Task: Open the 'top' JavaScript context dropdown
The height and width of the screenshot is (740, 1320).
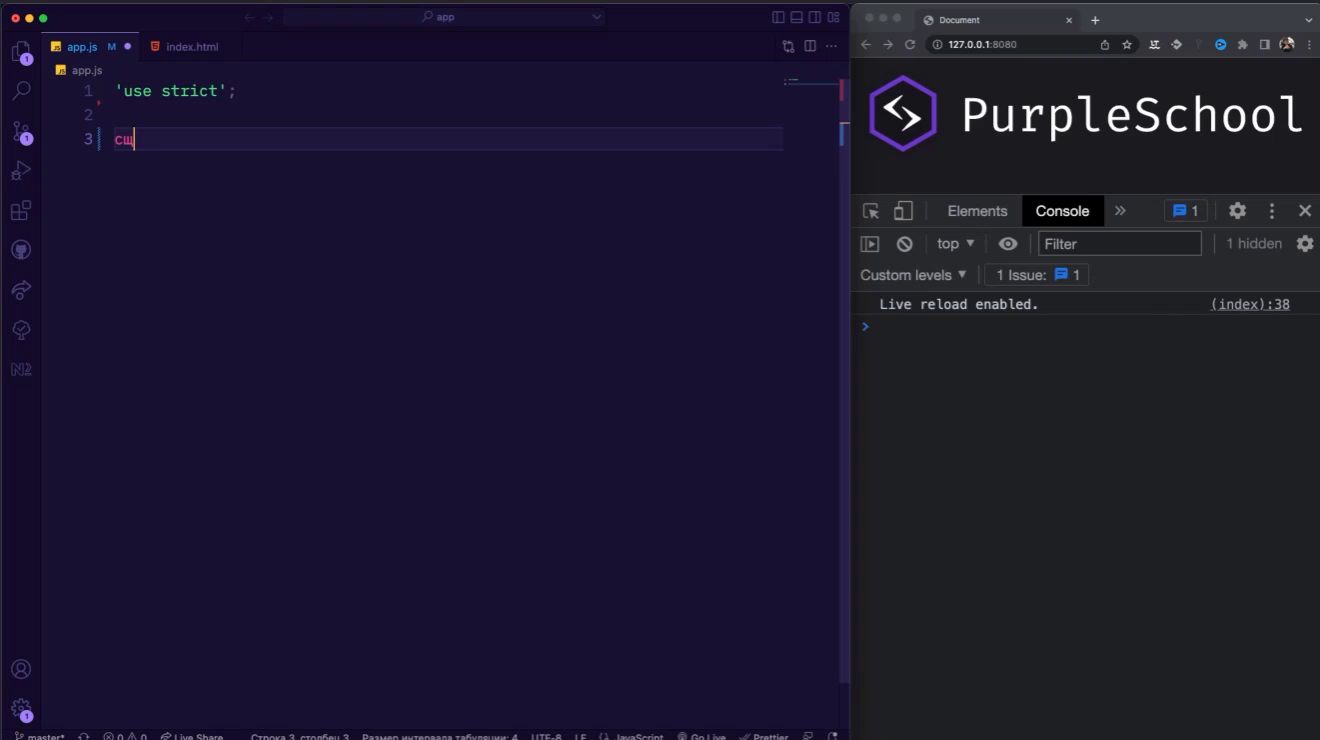Action: tap(955, 244)
